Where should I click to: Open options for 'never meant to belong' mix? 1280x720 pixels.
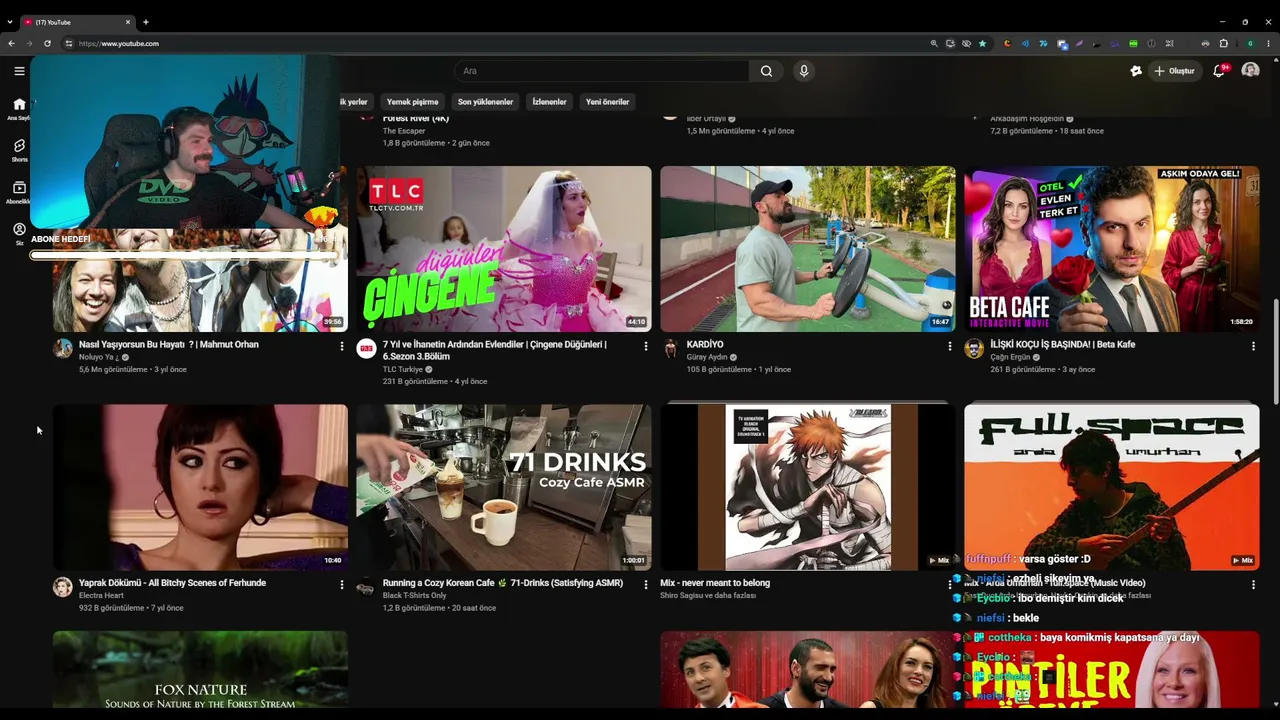(x=949, y=584)
